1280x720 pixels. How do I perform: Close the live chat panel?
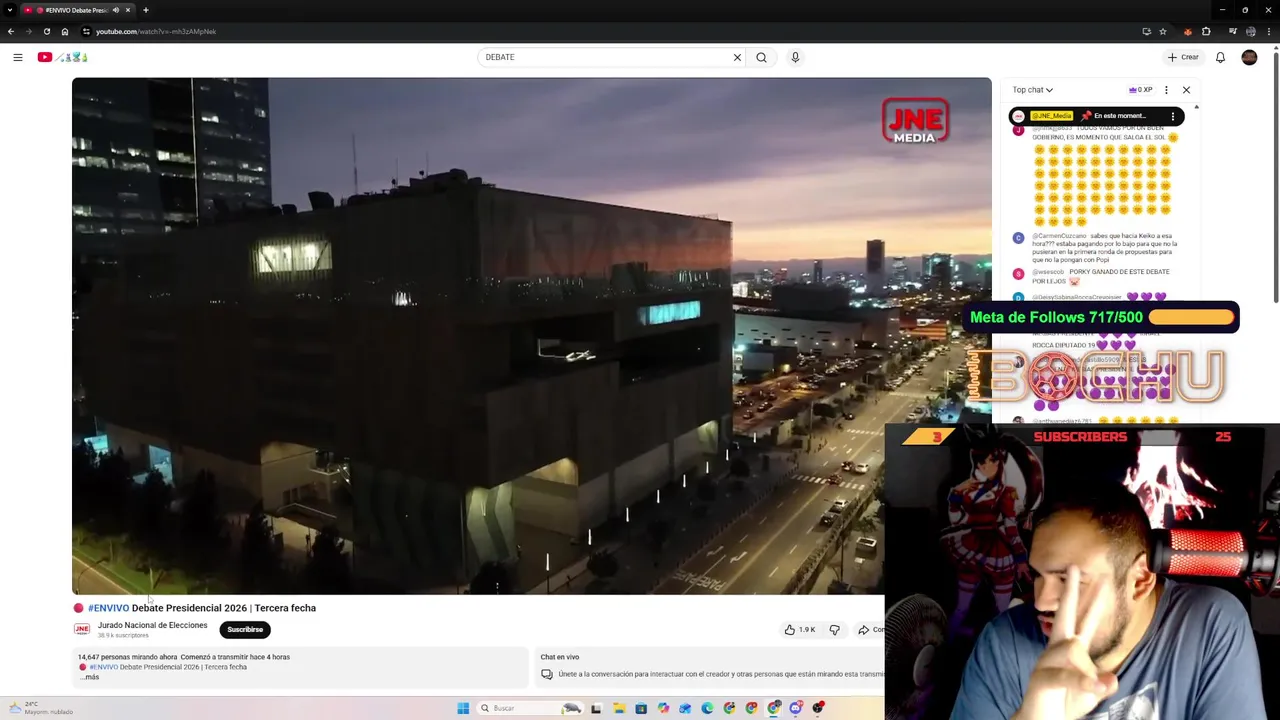(x=1186, y=90)
